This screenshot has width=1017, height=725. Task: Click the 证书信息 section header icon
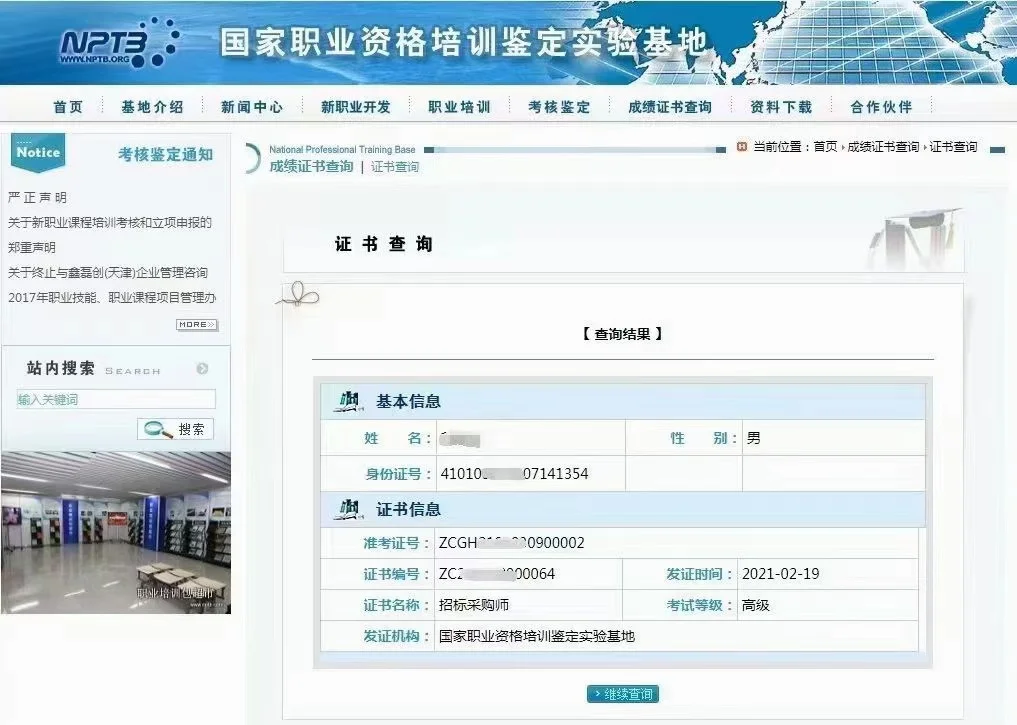[348, 508]
